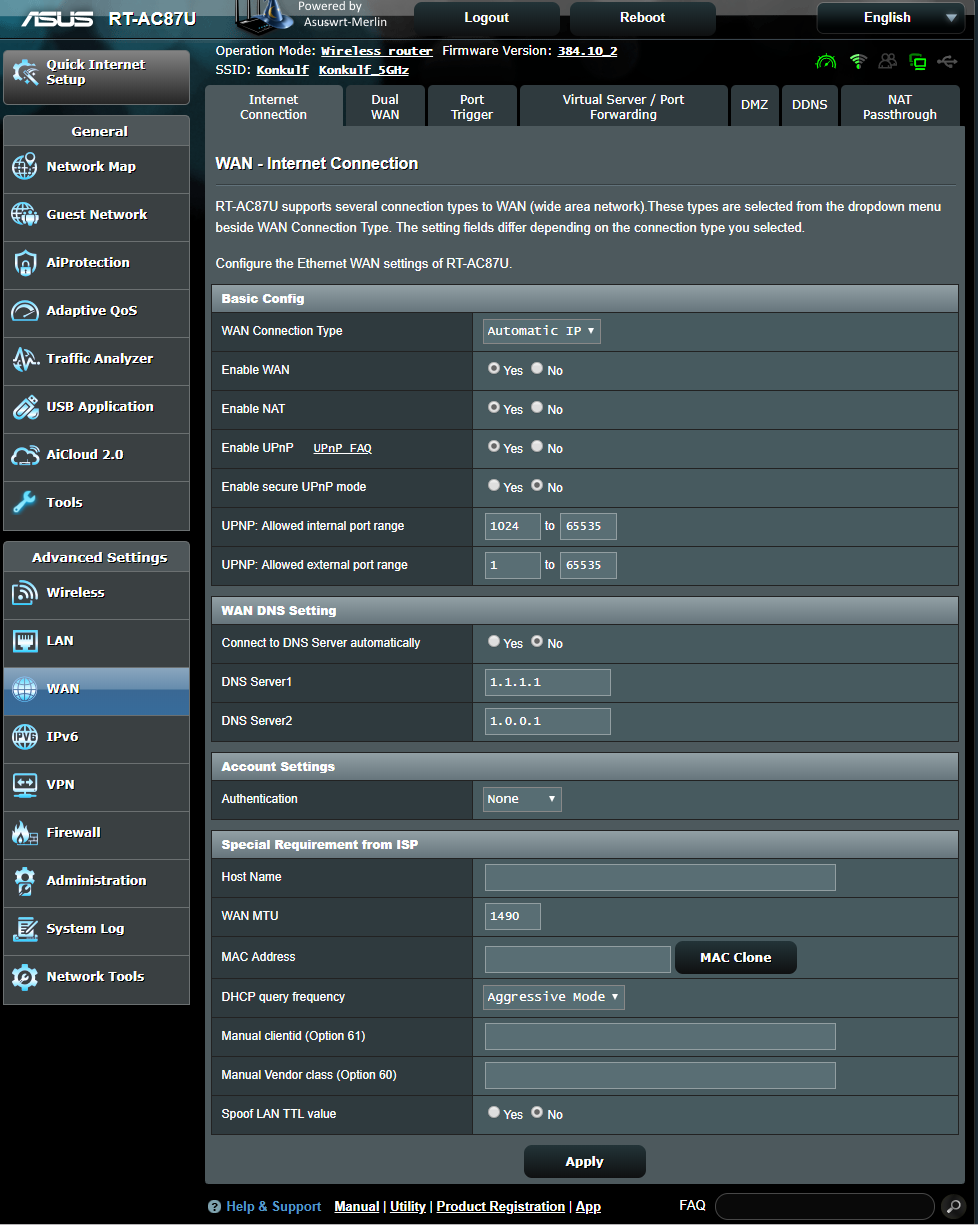The width and height of the screenshot is (978, 1226).
Task: Click the wireless signal status icon
Action: 857,62
